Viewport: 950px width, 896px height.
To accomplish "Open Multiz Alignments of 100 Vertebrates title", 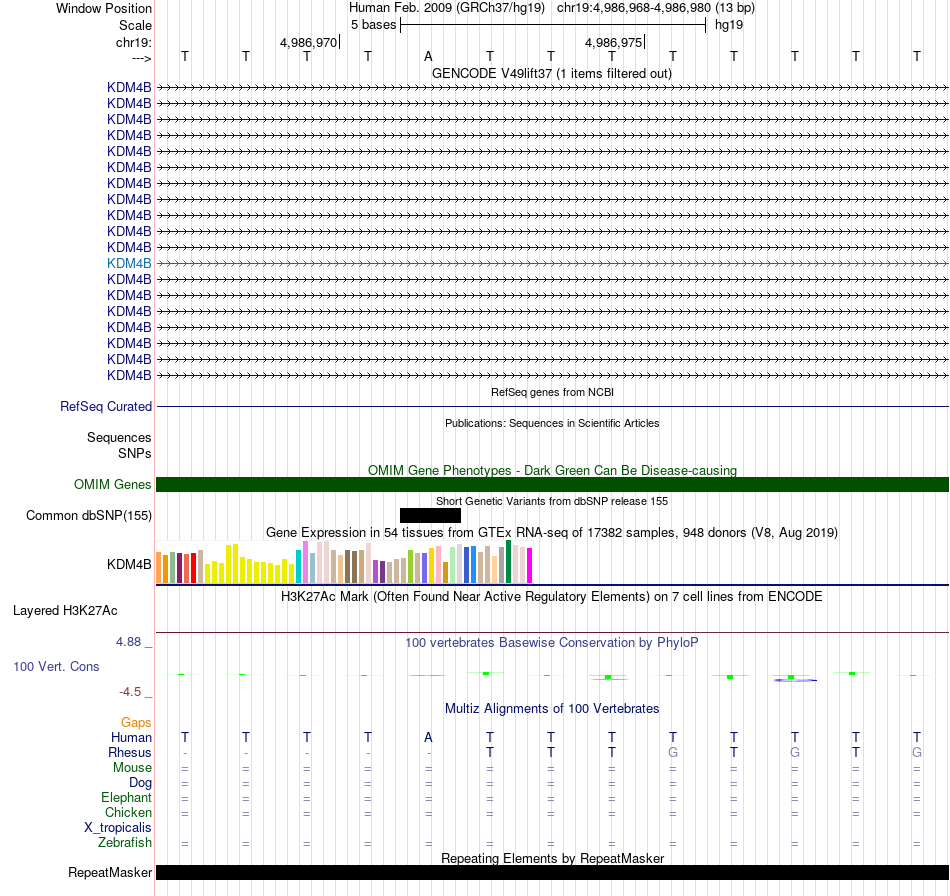I will [552, 708].
